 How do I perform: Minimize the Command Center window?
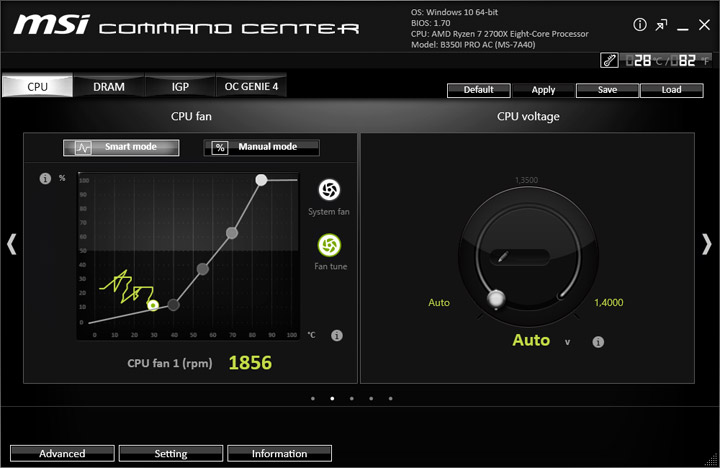pos(683,29)
